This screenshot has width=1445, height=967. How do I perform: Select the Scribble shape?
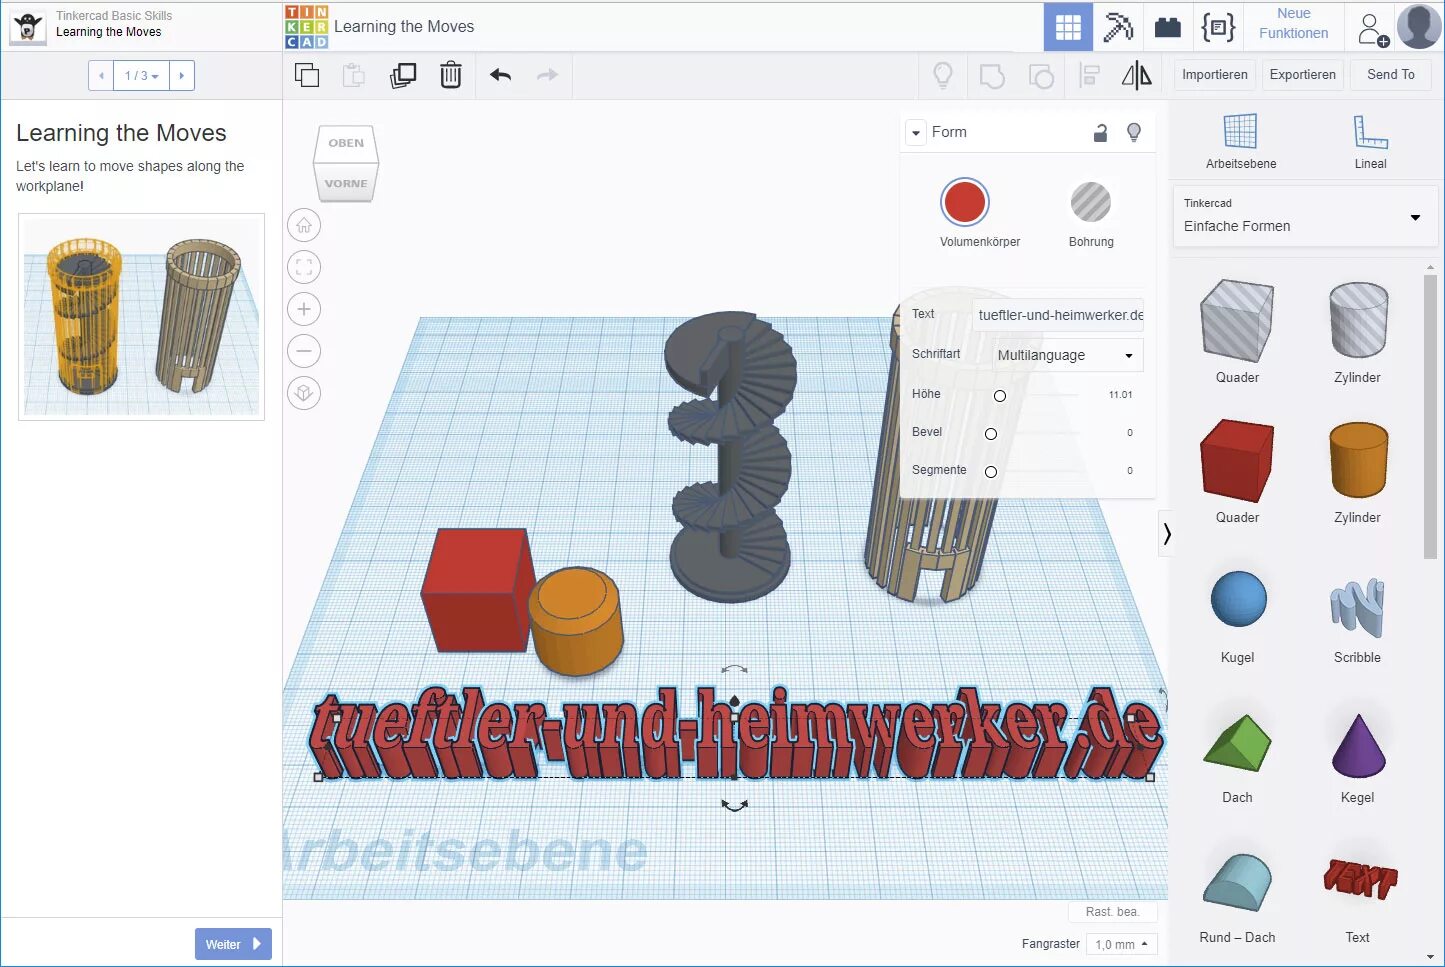click(x=1357, y=606)
